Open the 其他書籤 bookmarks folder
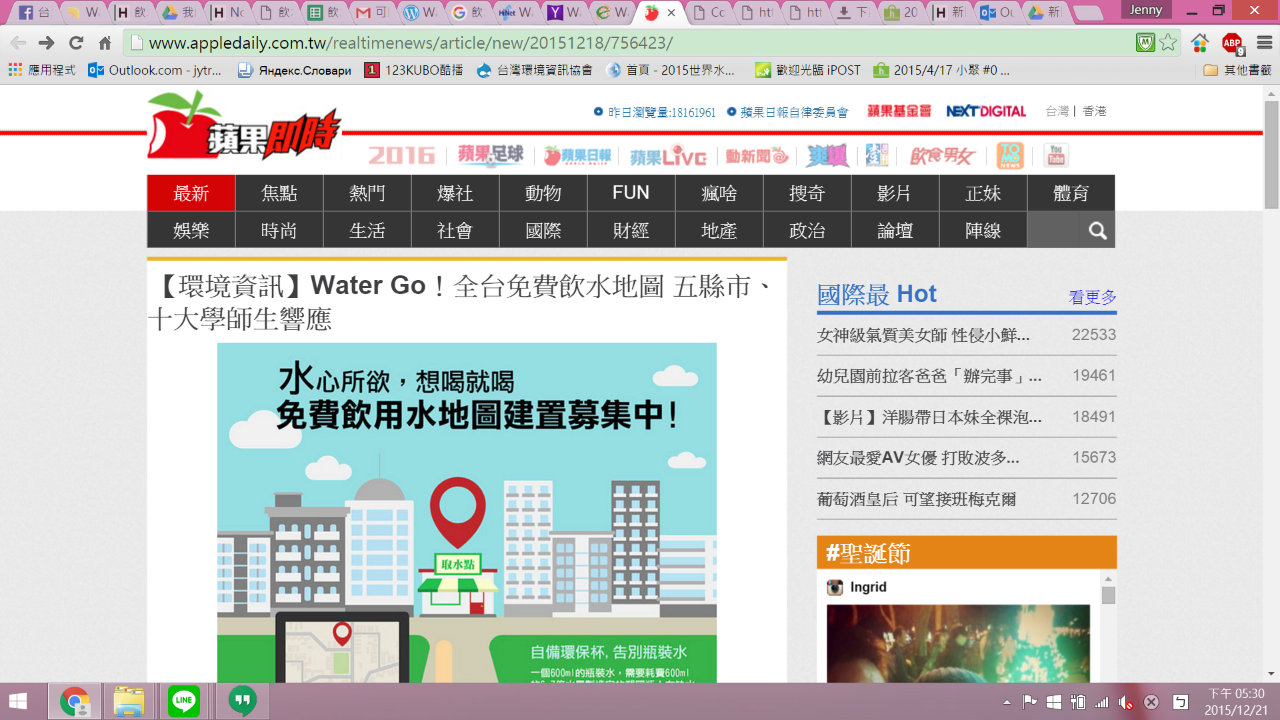The image size is (1280, 720). [x=1236, y=70]
